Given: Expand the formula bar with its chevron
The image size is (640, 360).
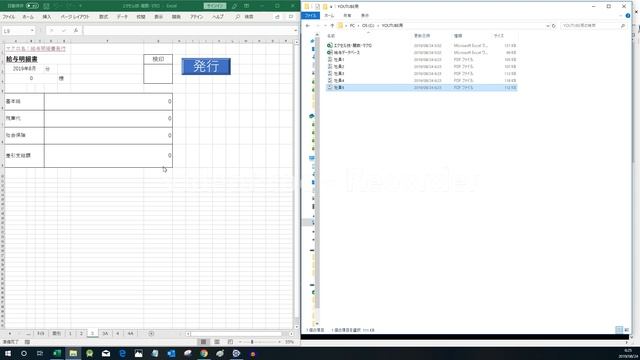Looking at the screenshot, I should click(296, 31).
